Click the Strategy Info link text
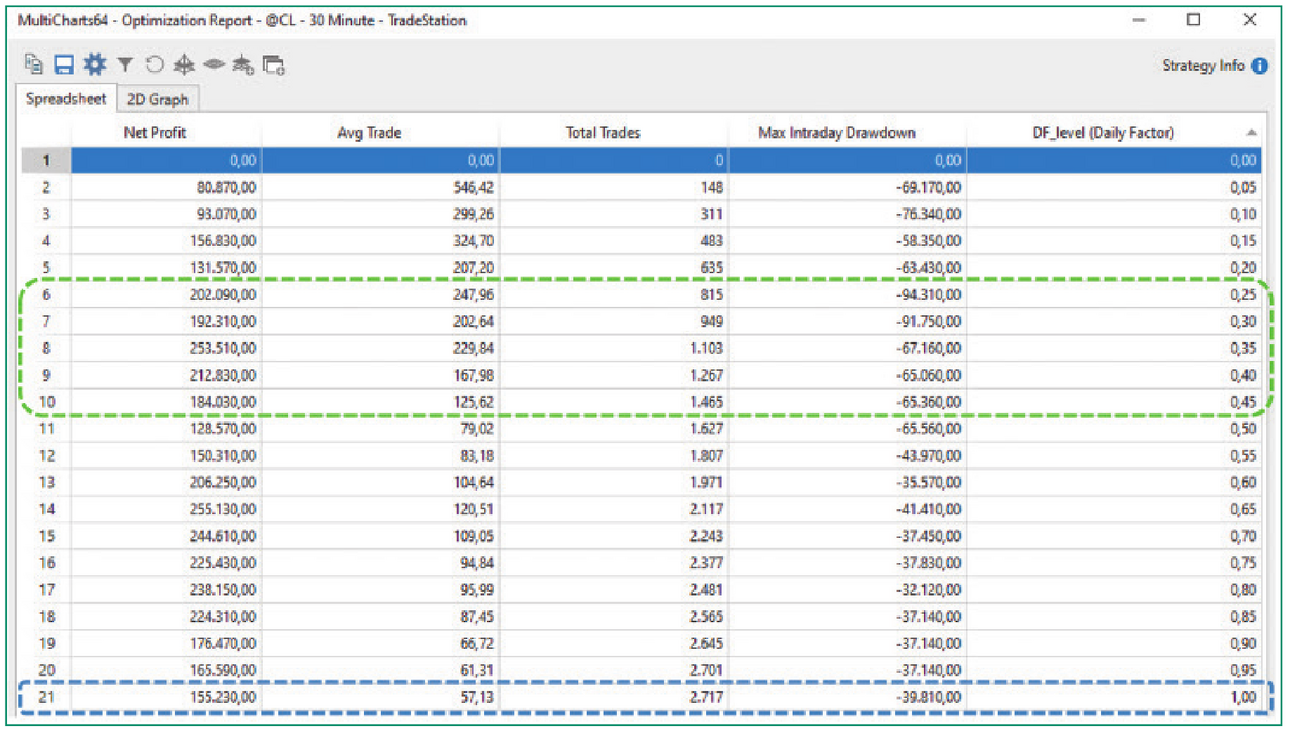The width and height of the screenshot is (1290, 731). [x=1203, y=66]
